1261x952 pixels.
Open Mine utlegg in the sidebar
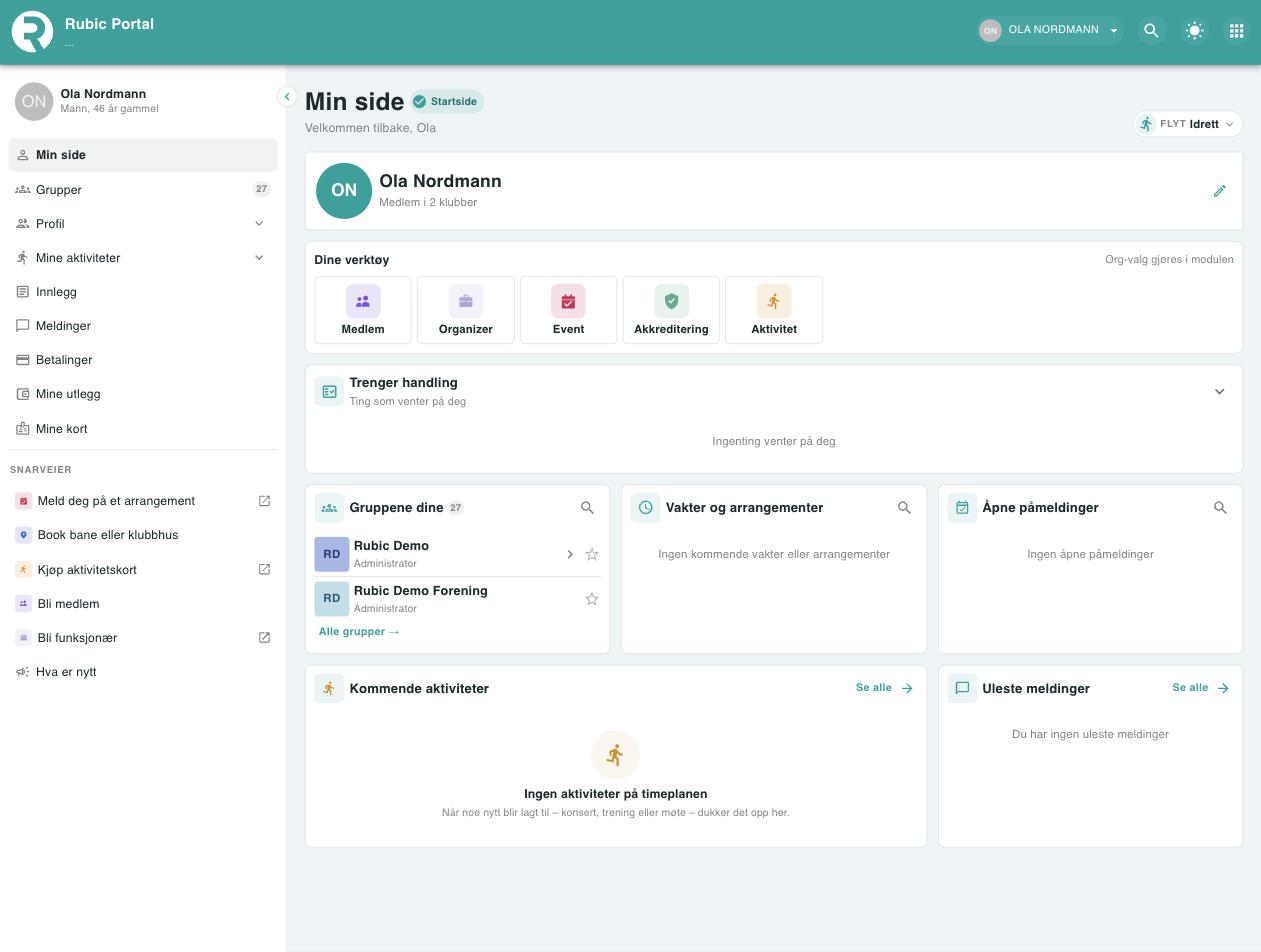point(143,393)
